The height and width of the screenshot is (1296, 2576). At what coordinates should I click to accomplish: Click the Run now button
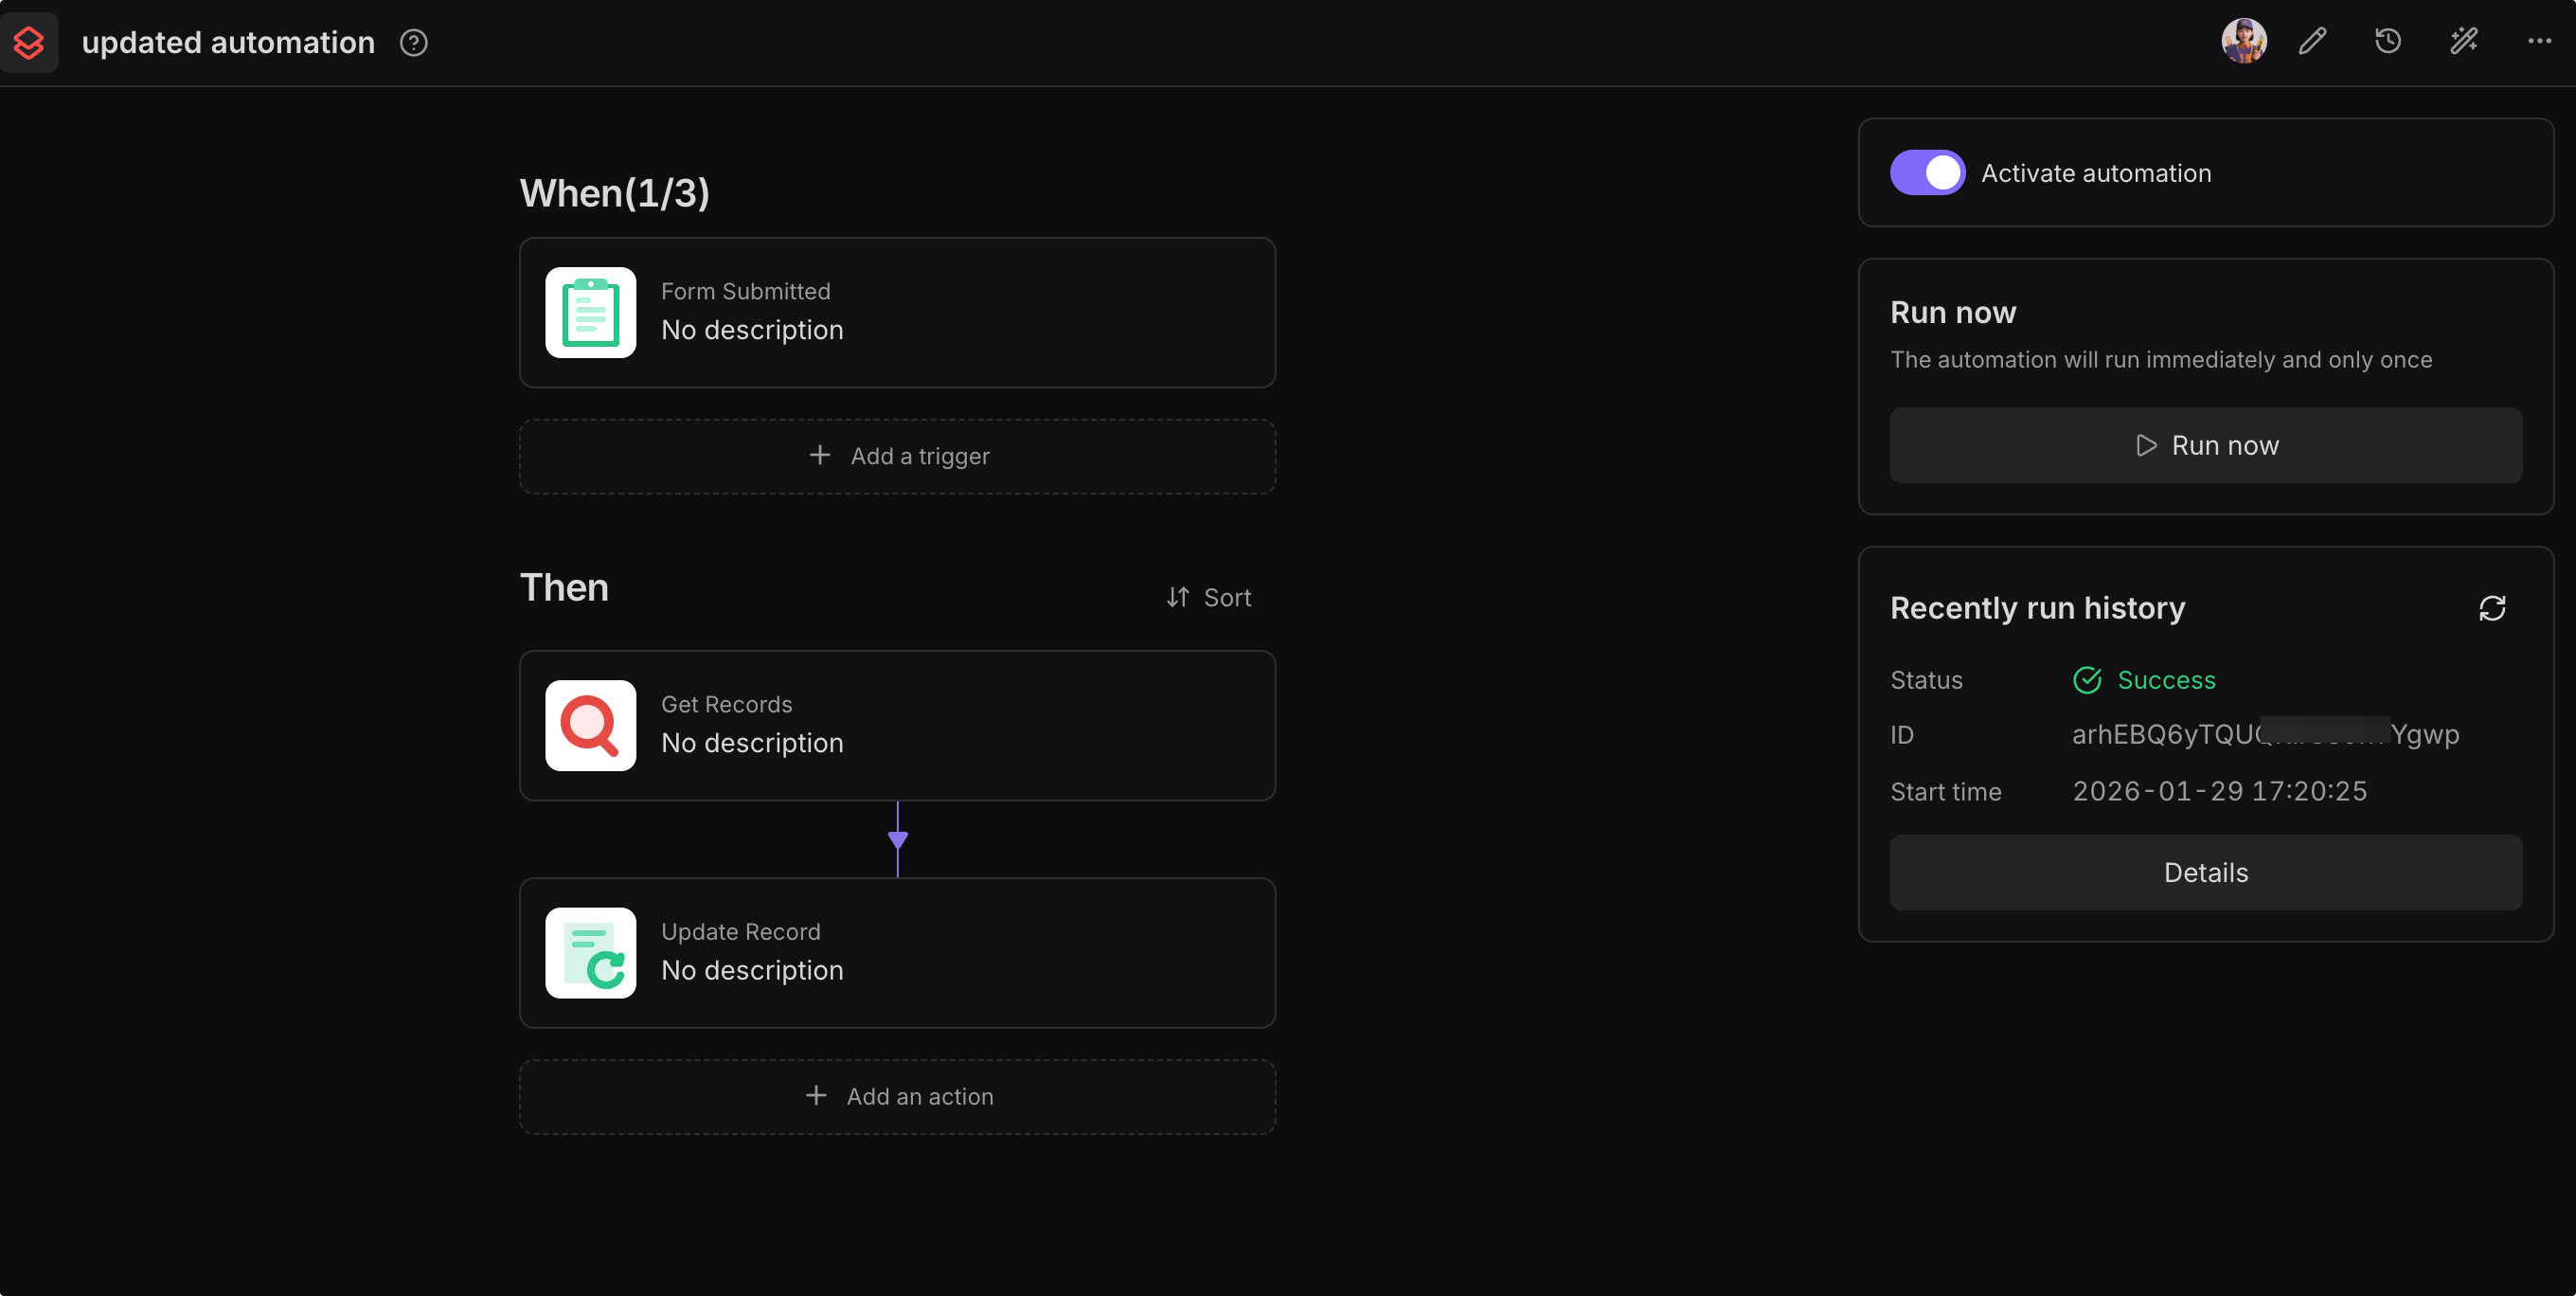[x=2205, y=445]
